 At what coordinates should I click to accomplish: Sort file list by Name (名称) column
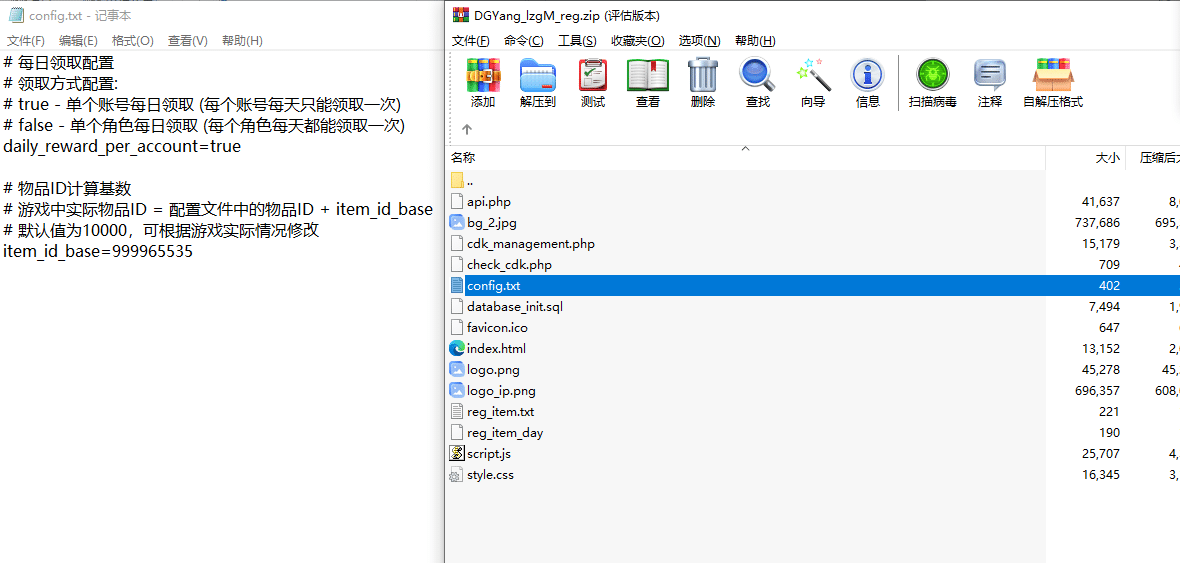(x=463, y=158)
